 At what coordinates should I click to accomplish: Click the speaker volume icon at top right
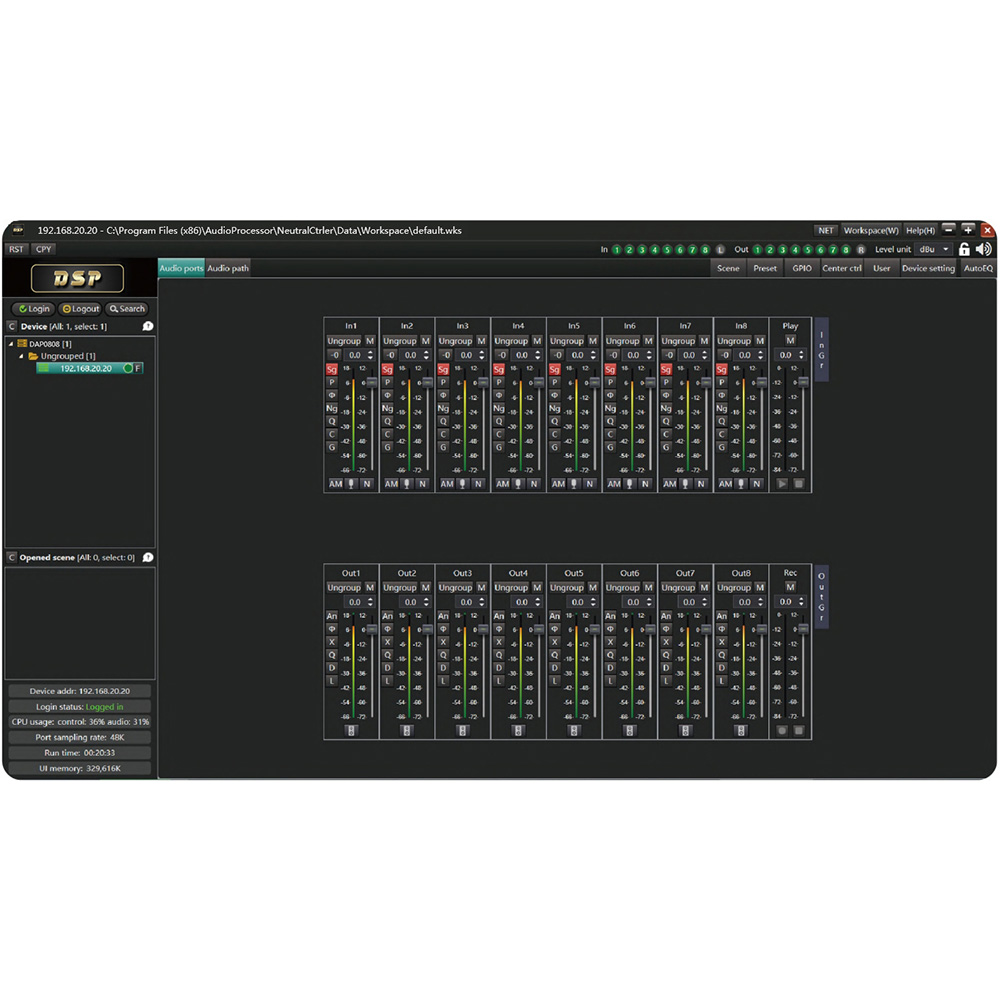[x=983, y=249]
